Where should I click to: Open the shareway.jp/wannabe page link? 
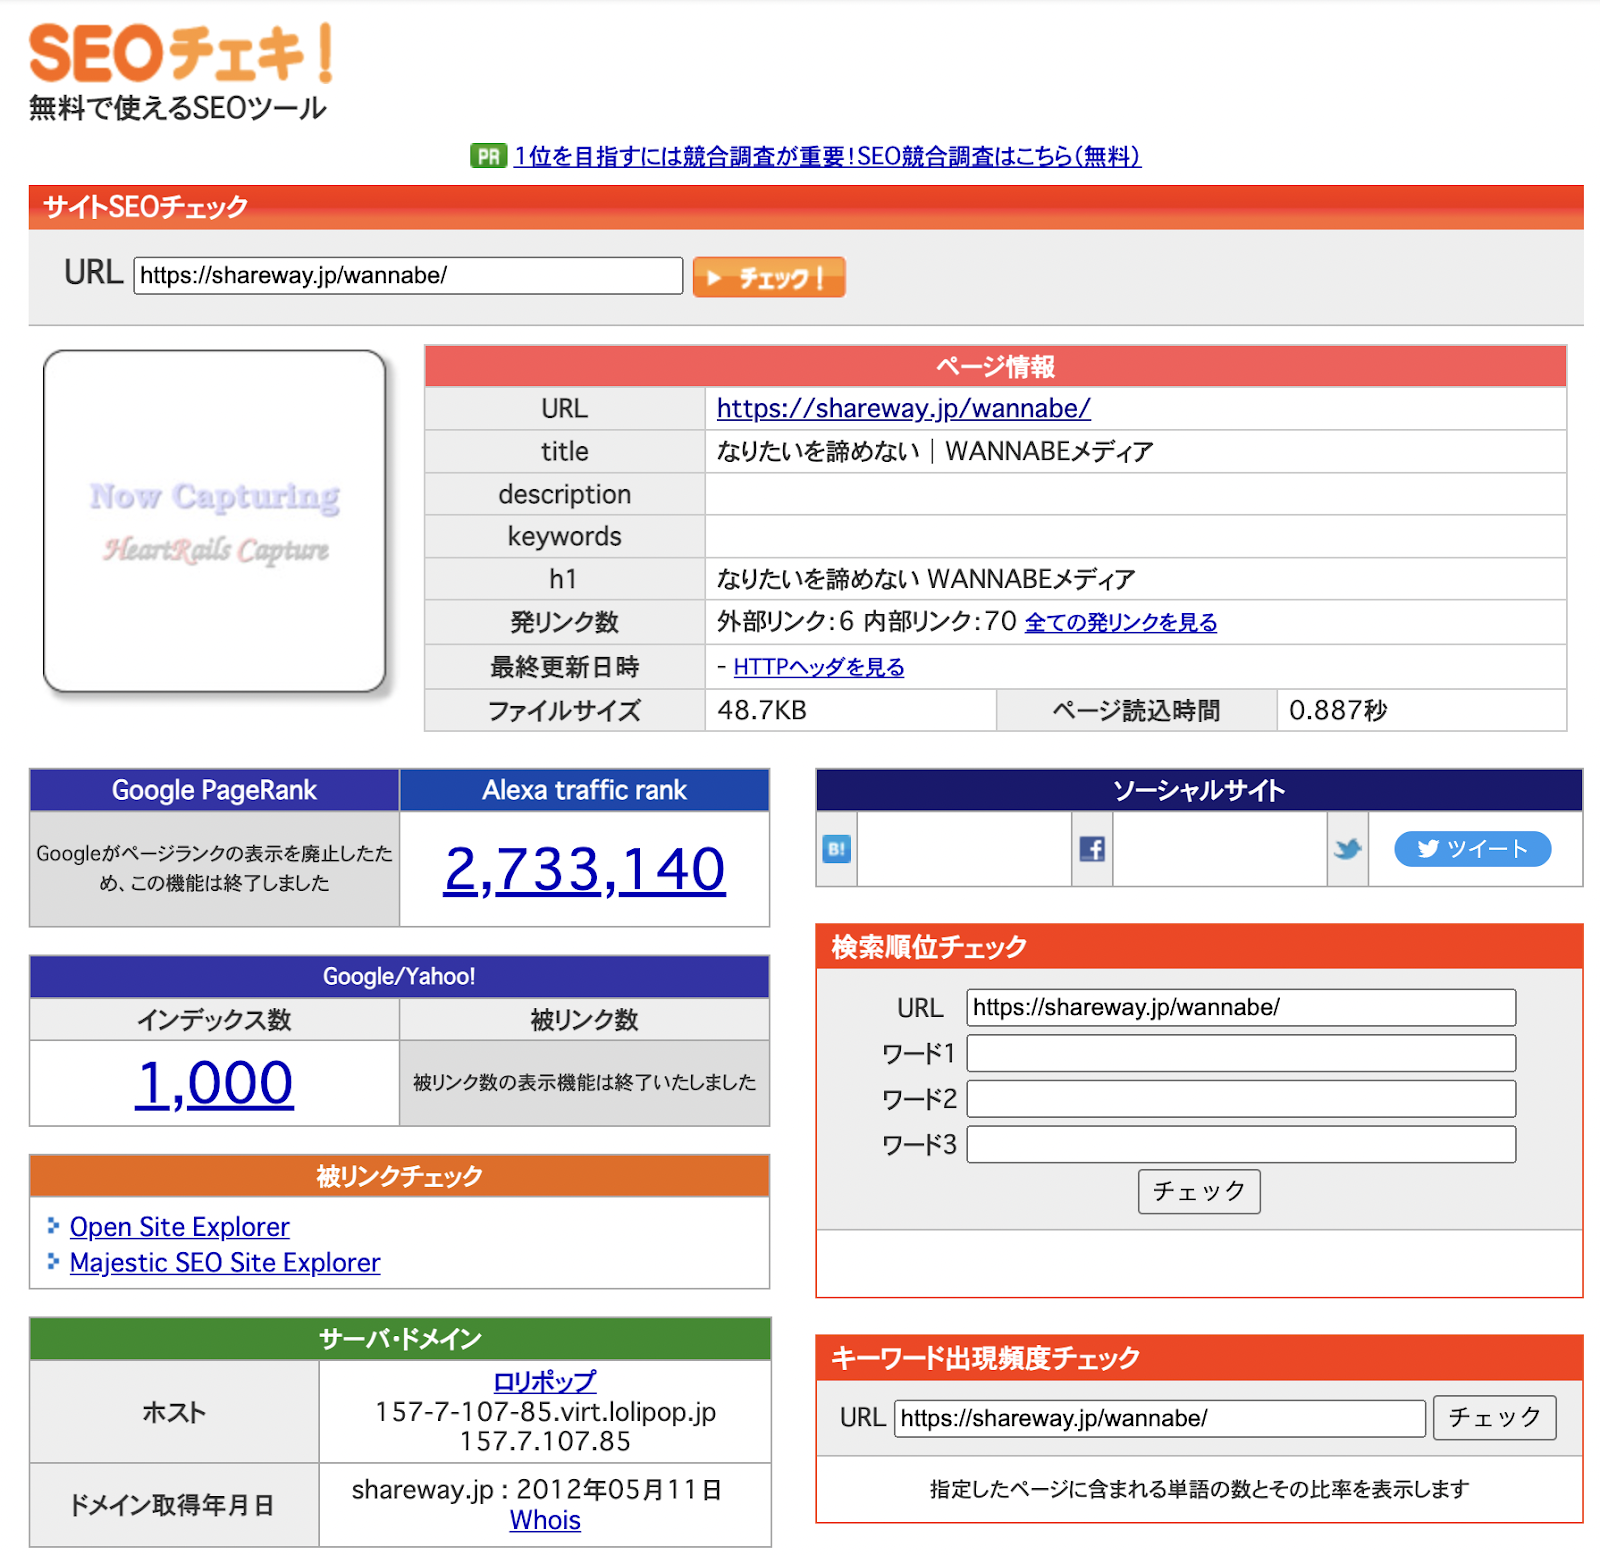point(903,408)
